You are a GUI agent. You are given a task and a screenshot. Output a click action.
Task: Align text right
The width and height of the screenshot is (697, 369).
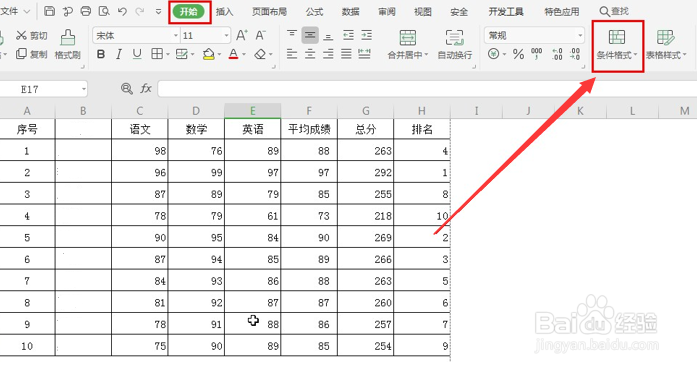pyautogui.click(x=328, y=54)
